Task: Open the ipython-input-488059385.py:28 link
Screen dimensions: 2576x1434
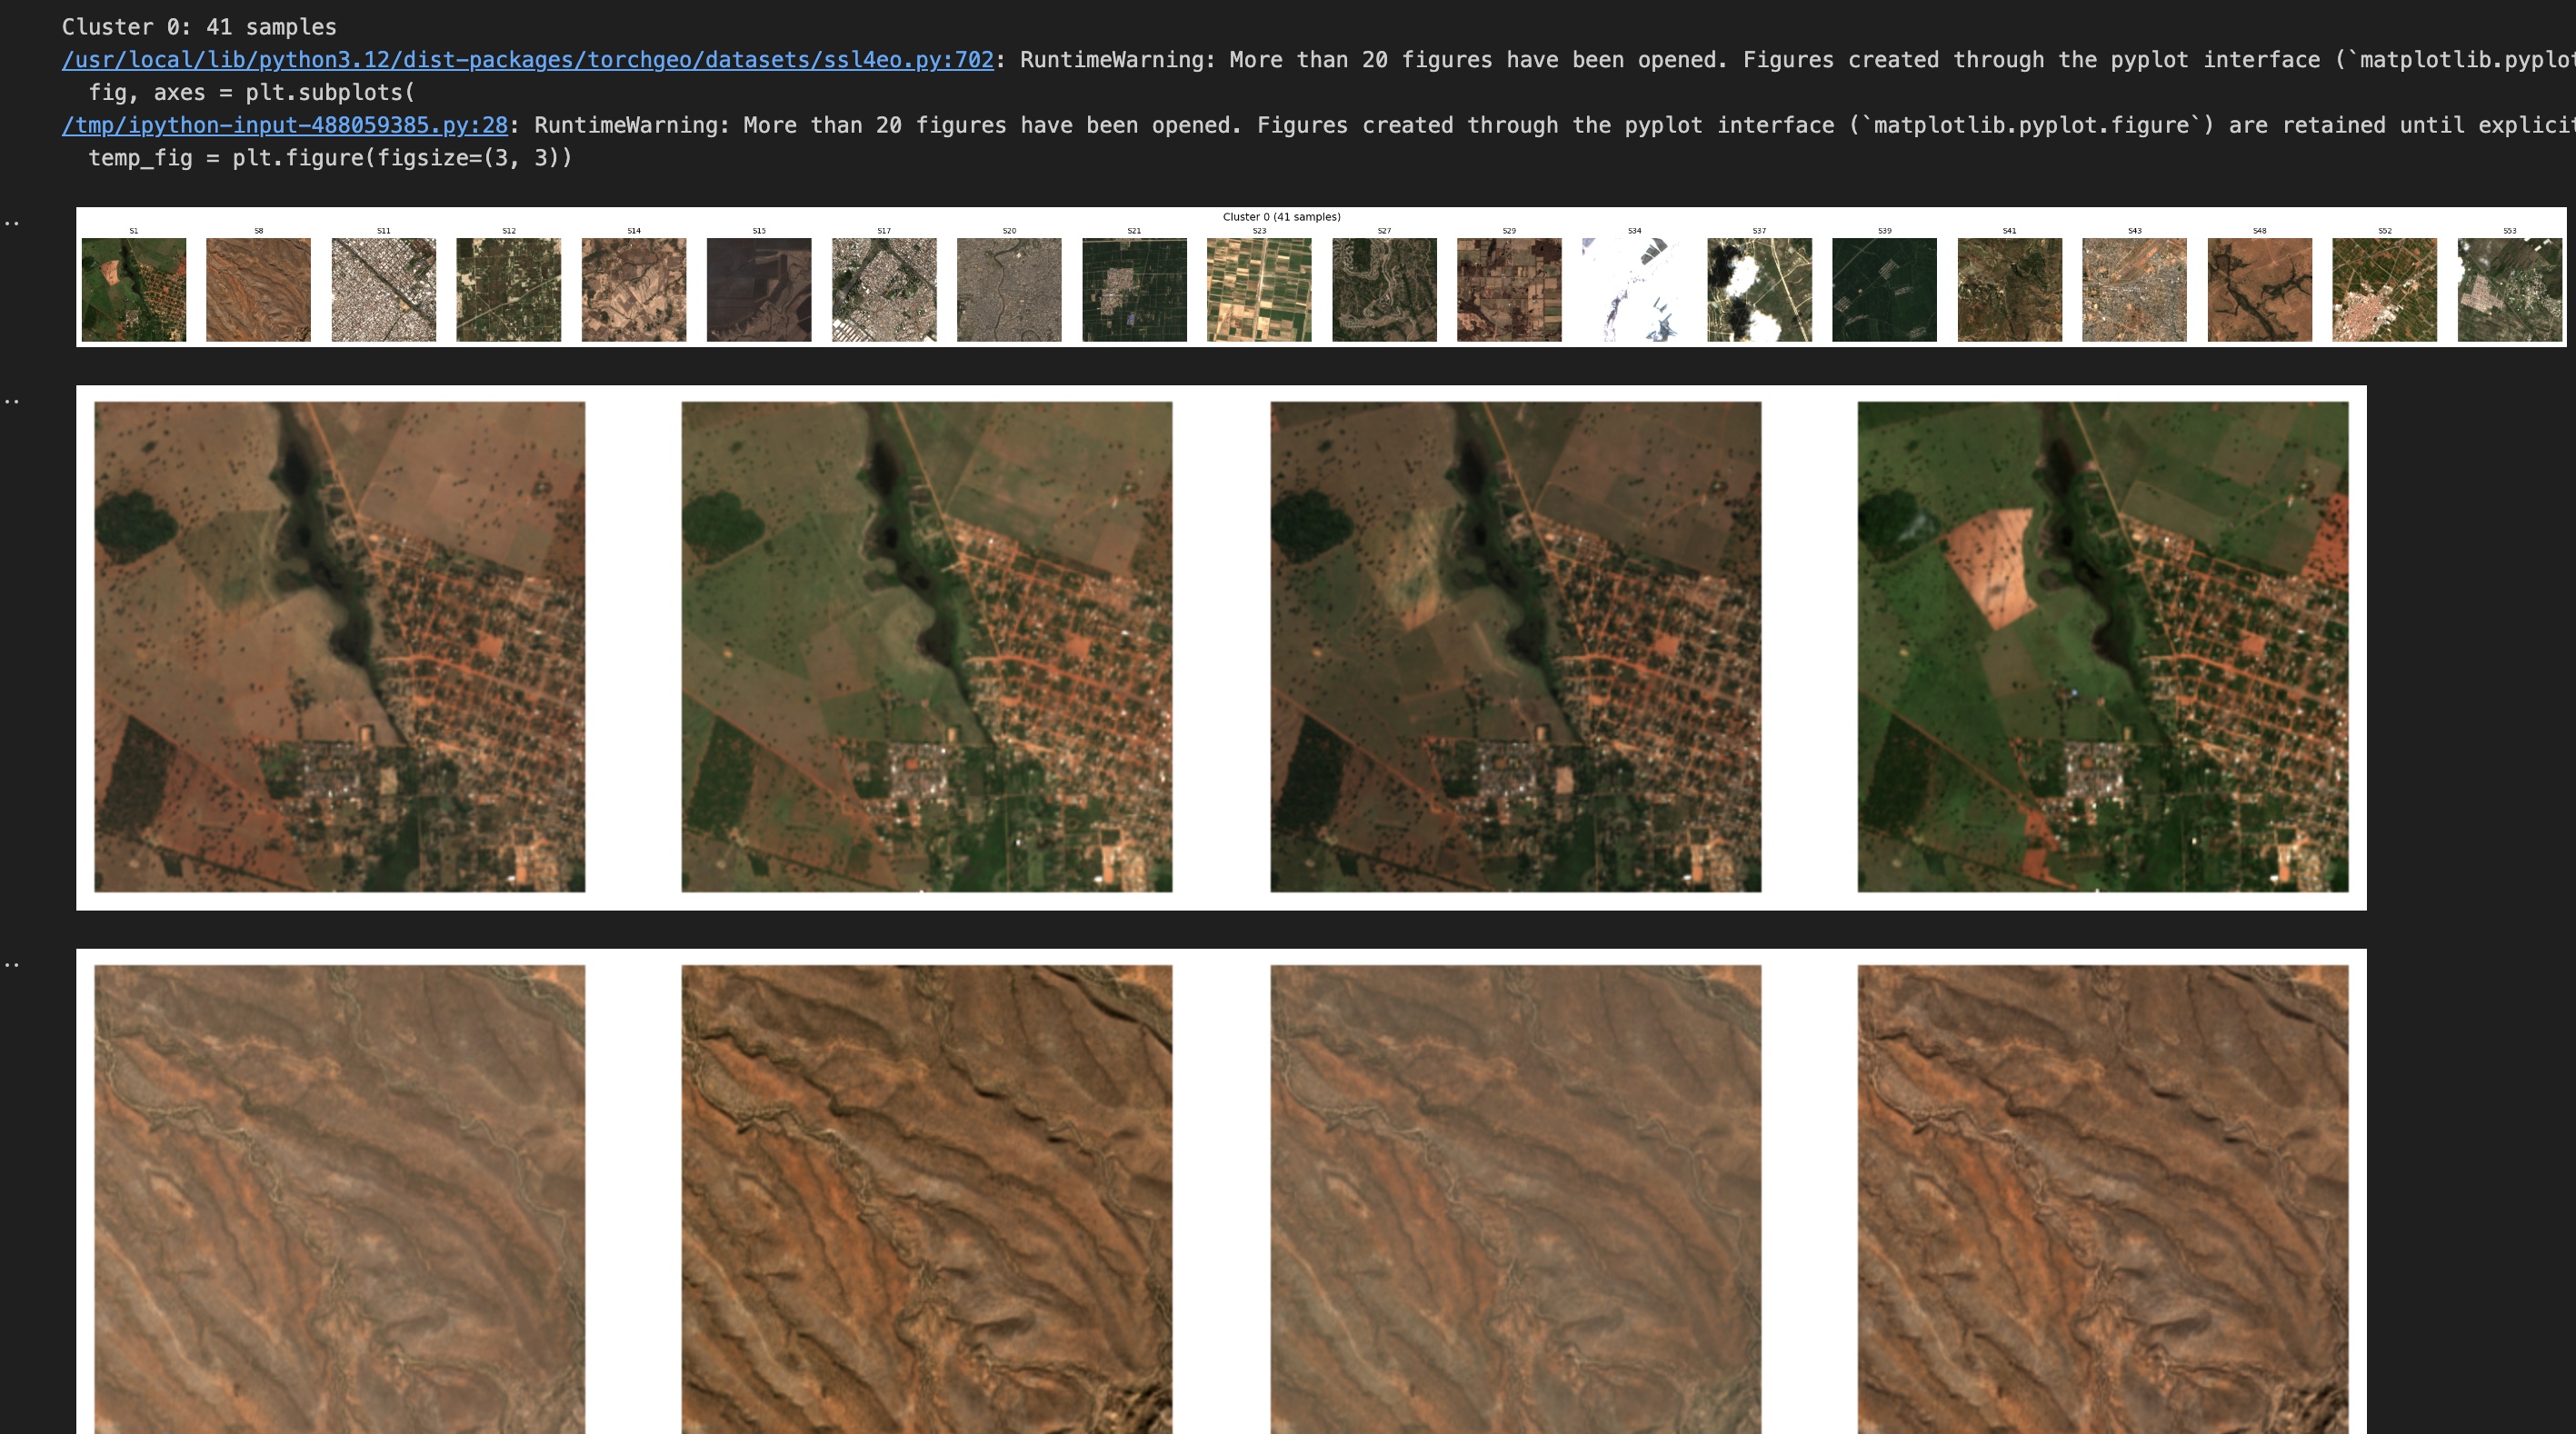Action: [x=284, y=125]
